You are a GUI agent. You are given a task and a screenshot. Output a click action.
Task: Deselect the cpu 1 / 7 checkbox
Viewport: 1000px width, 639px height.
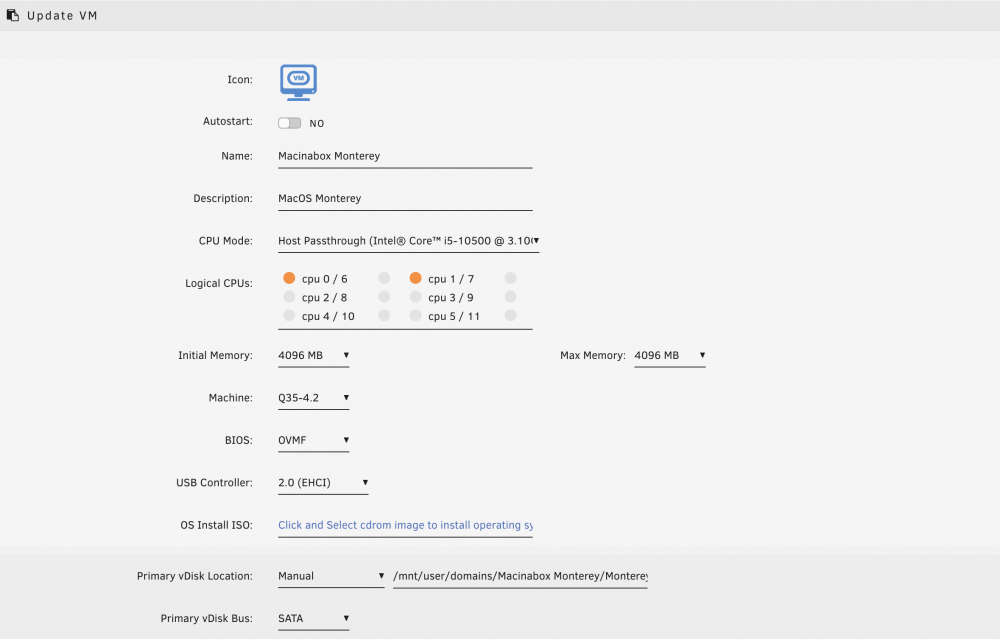click(415, 278)
